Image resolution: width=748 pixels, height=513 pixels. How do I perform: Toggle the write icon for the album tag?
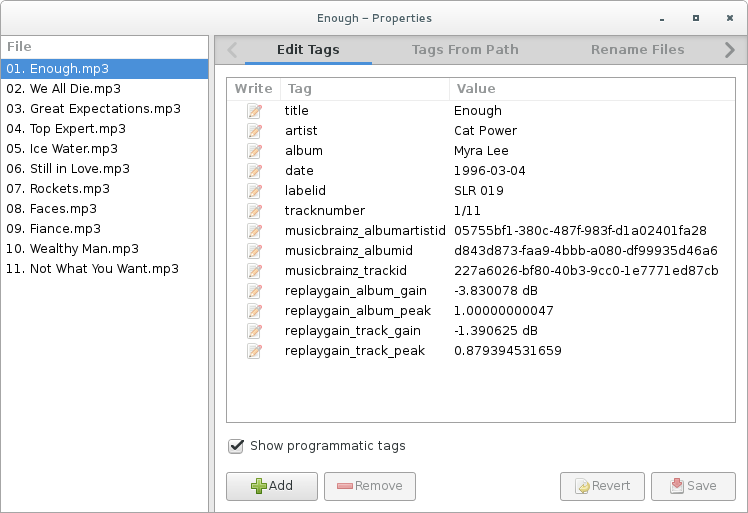pyautogui.click(x=254, y=151)
